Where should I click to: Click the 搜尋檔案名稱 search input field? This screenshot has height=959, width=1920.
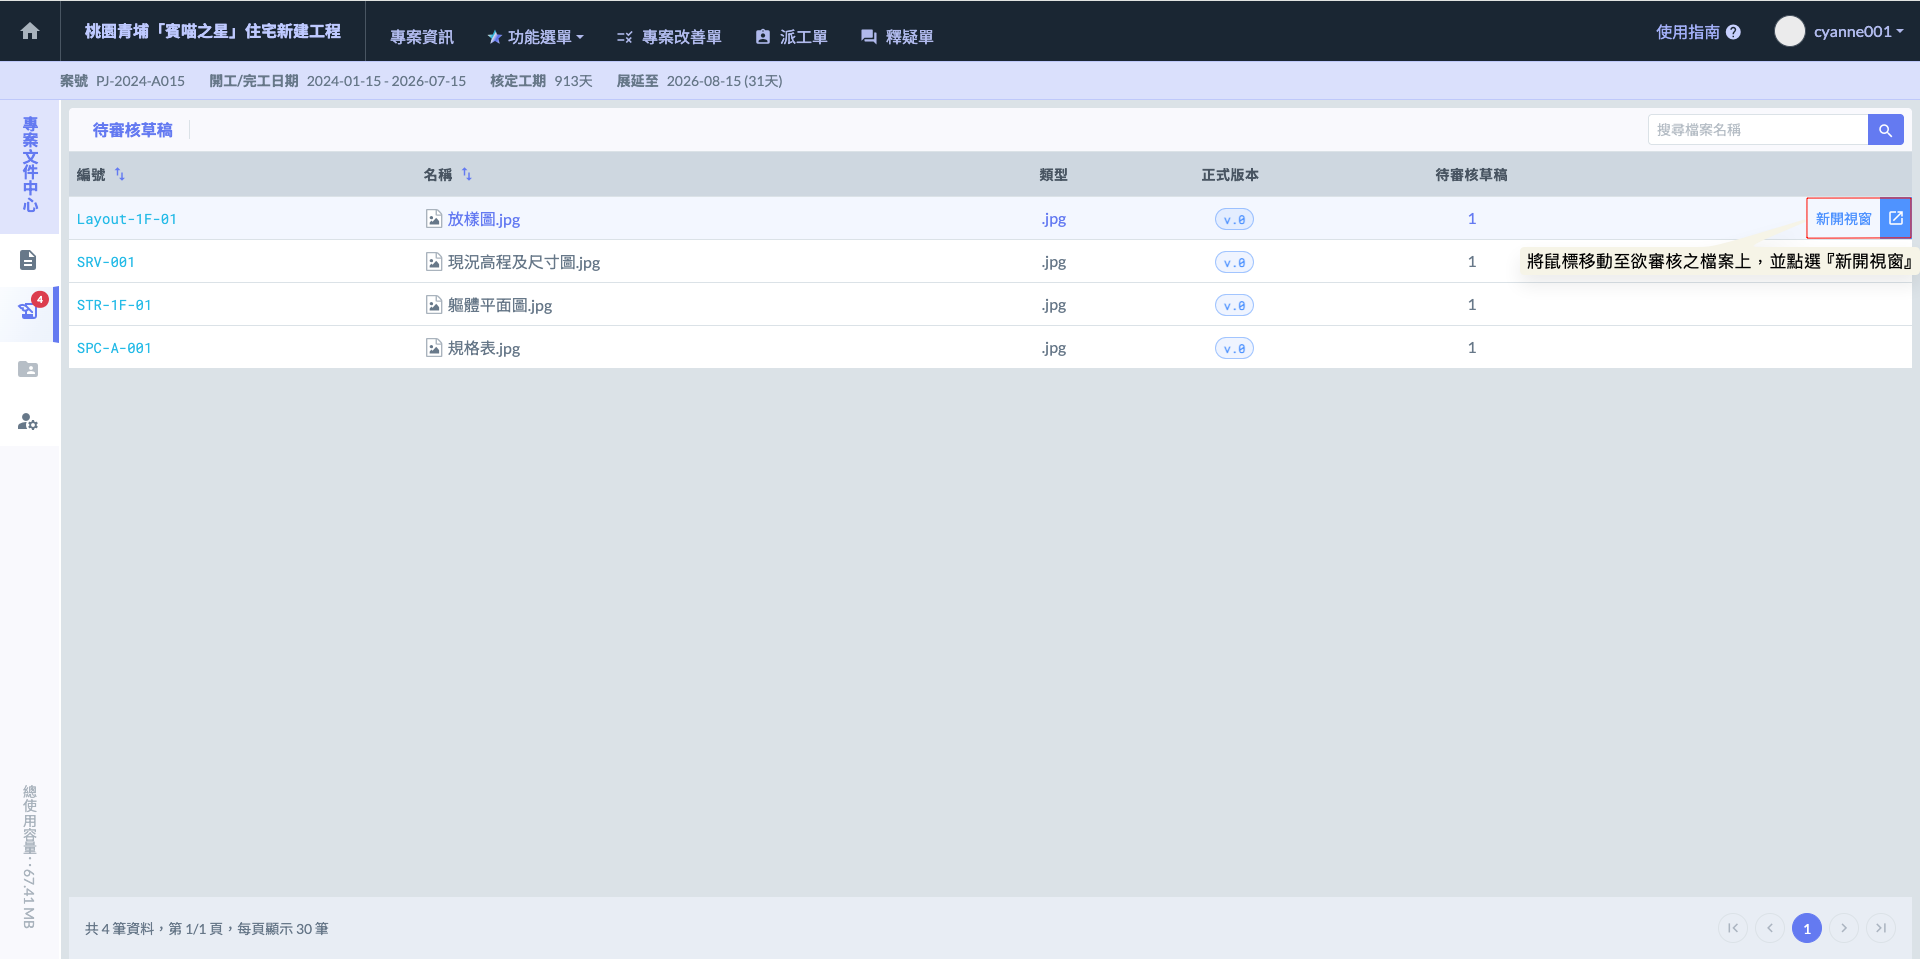1757,130
